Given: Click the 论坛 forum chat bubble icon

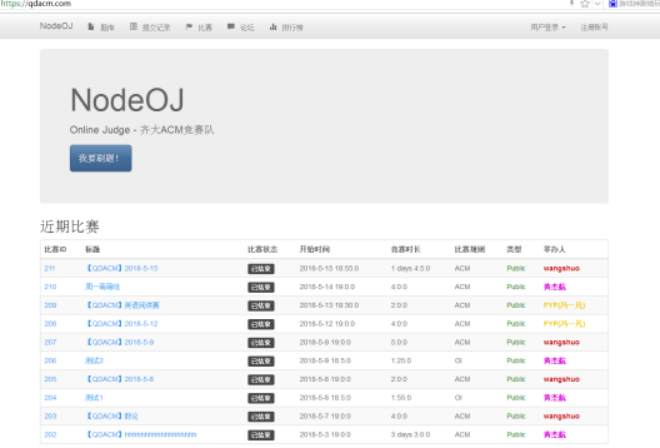Looking at the screenshot, I should 231,27.
